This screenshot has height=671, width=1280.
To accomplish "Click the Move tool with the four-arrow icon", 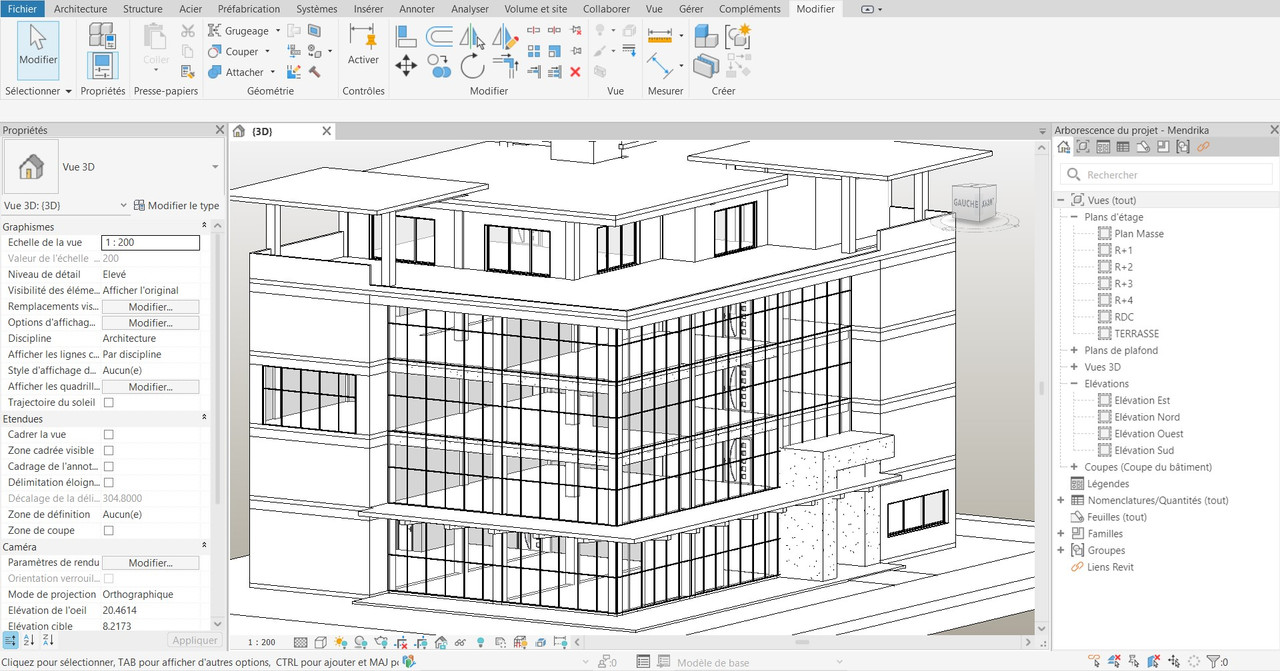I will tap(406, 66).
